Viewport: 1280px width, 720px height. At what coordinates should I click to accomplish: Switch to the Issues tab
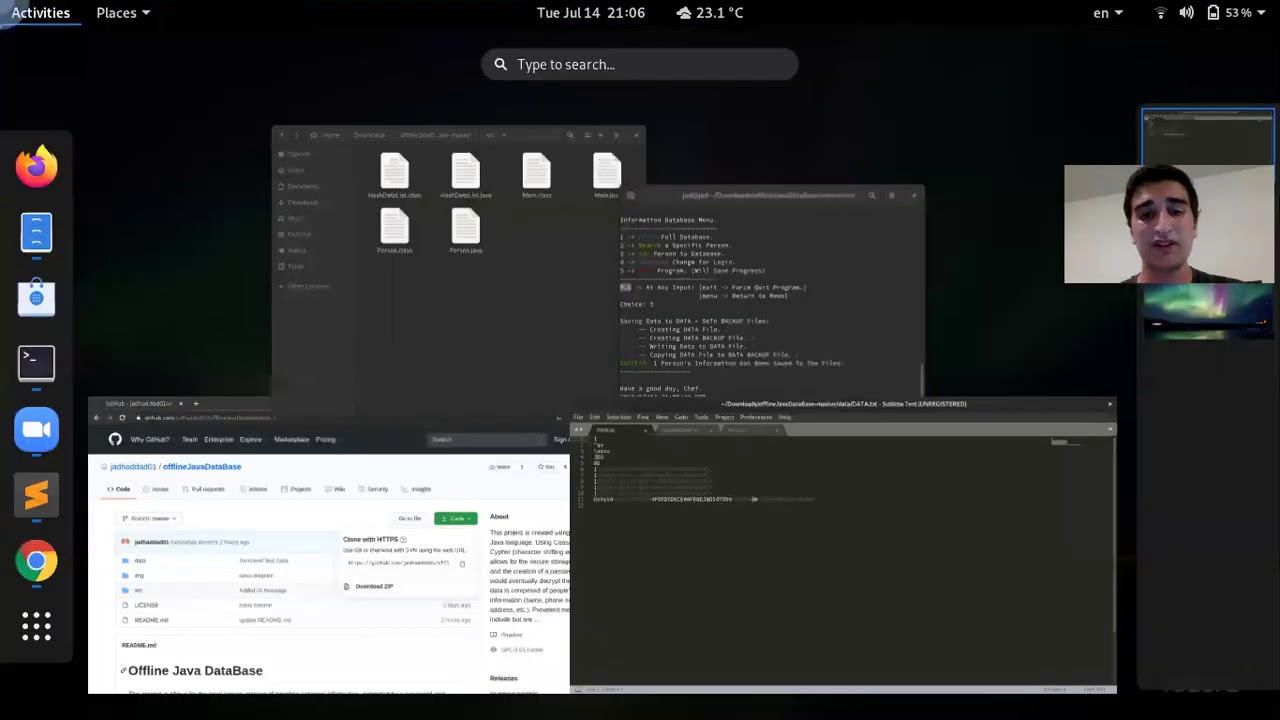(157, 489)
